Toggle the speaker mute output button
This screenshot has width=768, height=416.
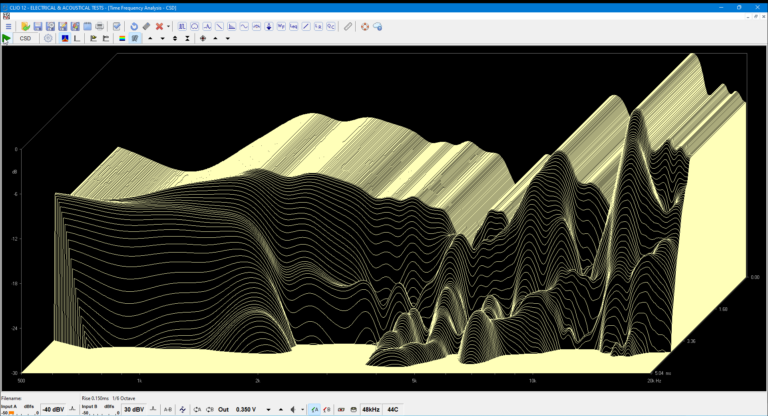[293, 409]
